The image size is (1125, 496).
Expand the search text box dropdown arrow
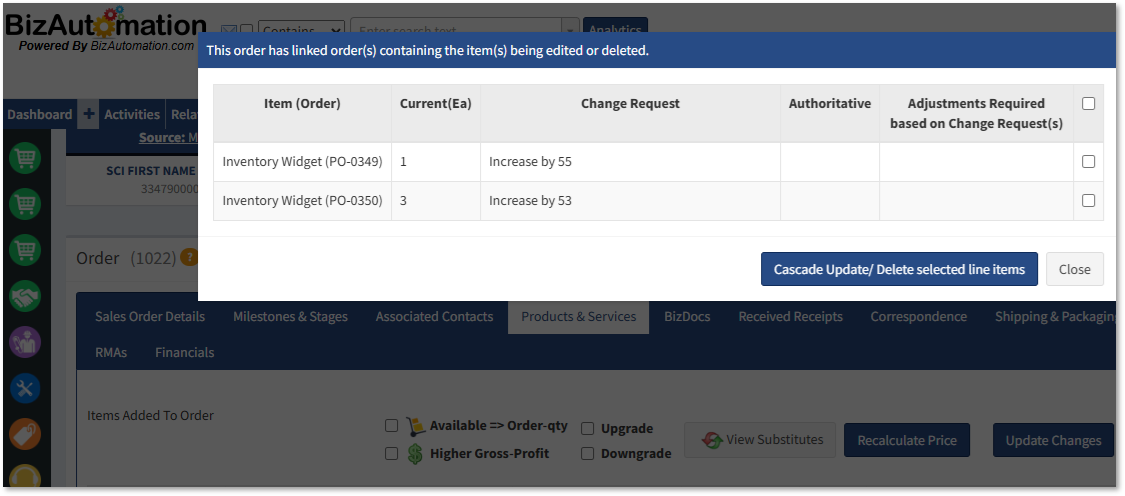tap(570, 30)
